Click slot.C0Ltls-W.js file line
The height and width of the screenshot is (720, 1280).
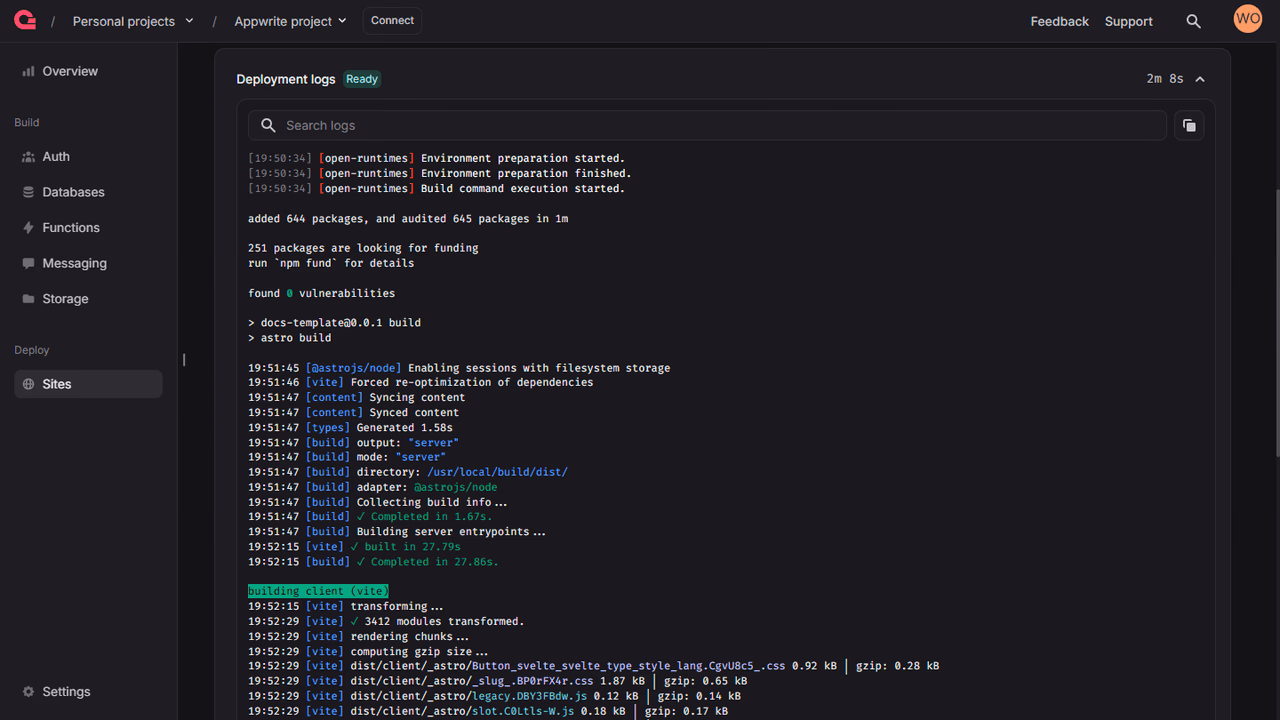[x=488, y=711]
